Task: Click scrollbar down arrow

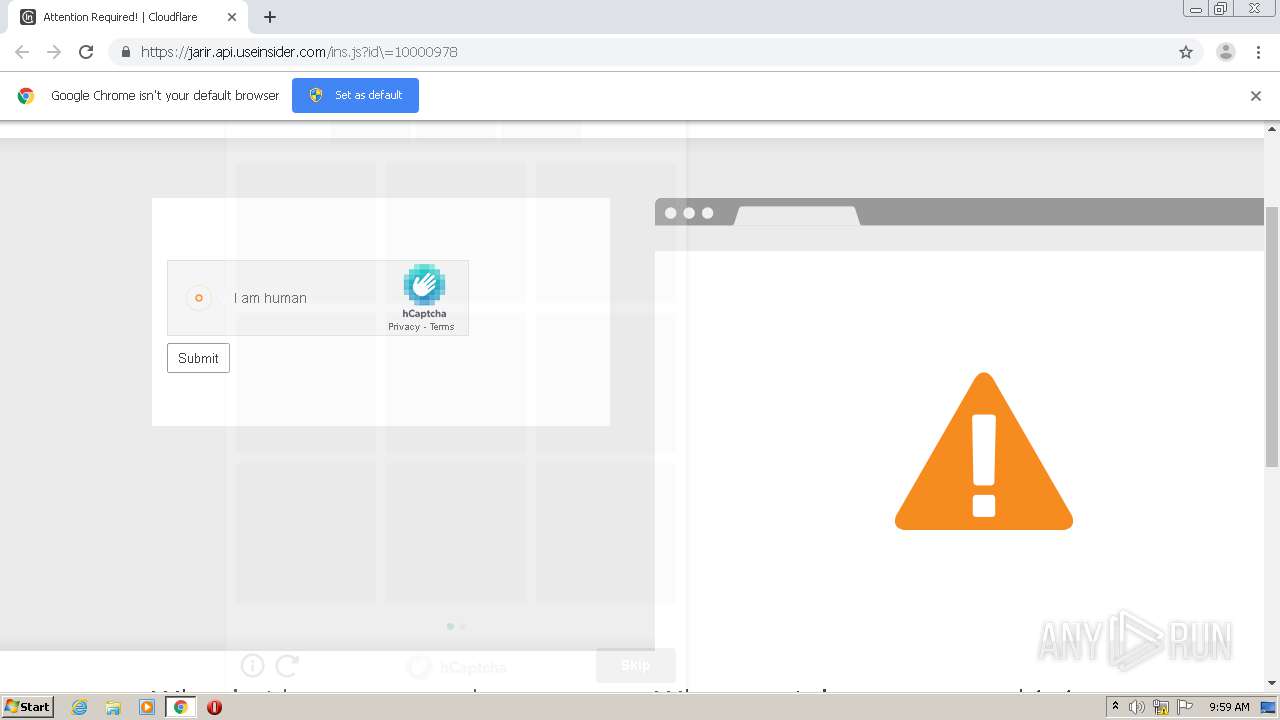Action: pyautogui.click(x=1272, y=683)
